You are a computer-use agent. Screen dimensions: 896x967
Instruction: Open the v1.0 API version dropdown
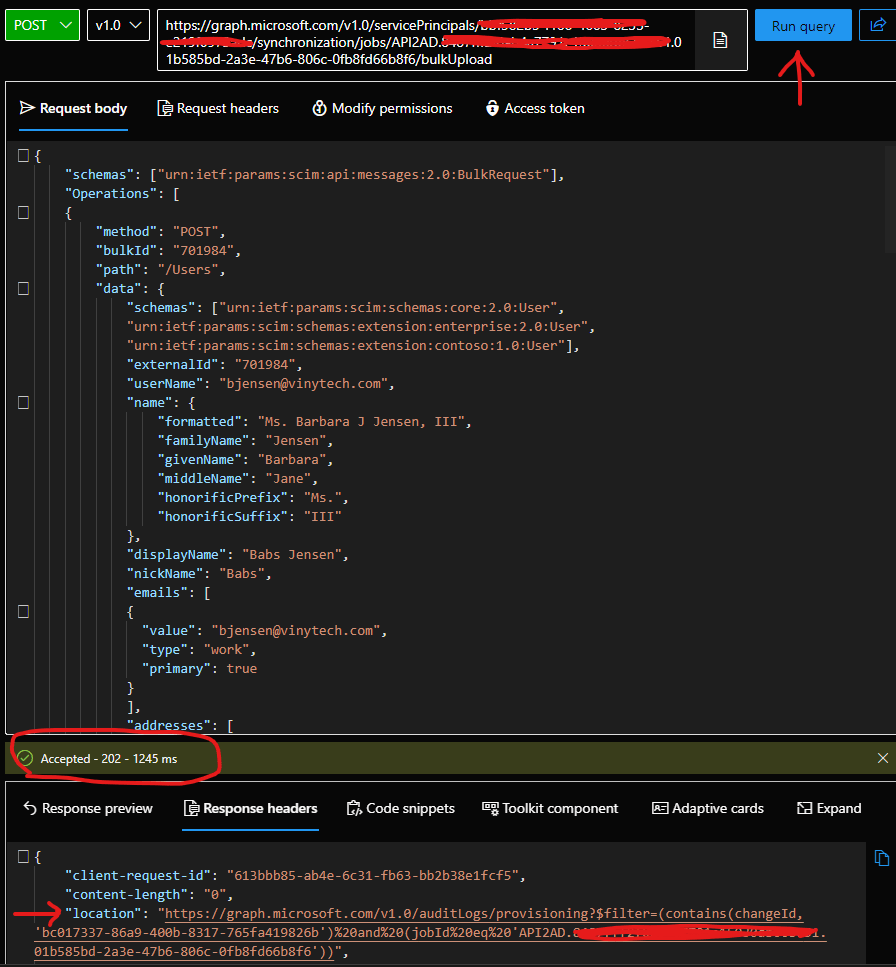point(118,25)
